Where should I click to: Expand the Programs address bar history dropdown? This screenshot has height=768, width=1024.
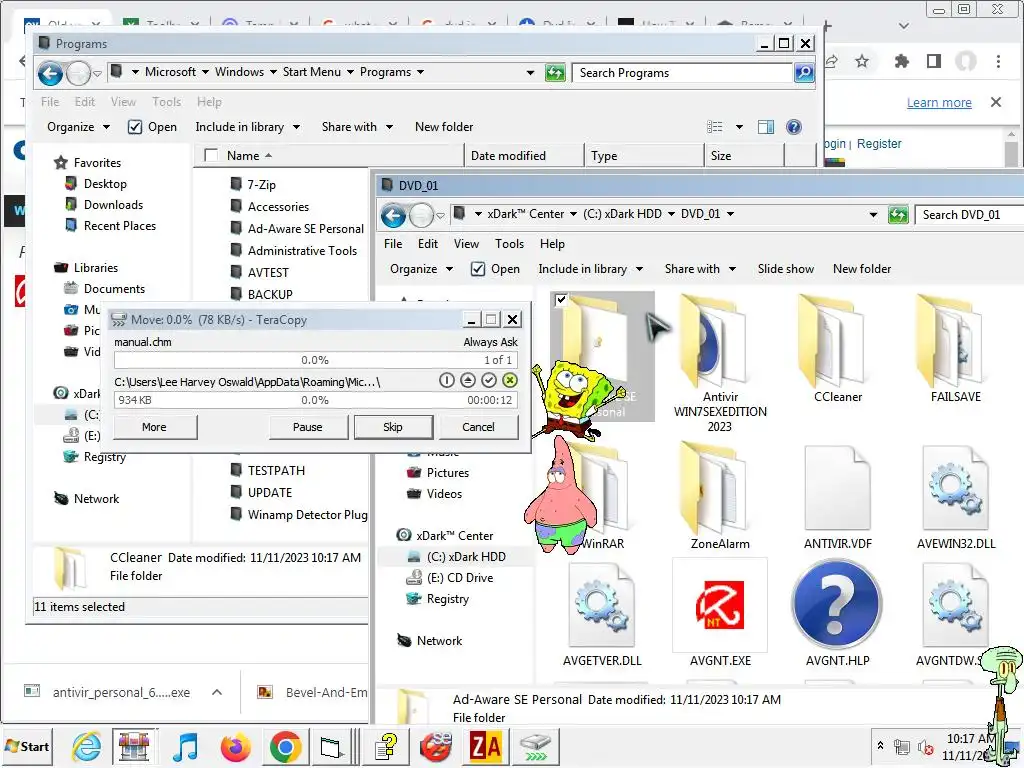[x=530, y=72]
